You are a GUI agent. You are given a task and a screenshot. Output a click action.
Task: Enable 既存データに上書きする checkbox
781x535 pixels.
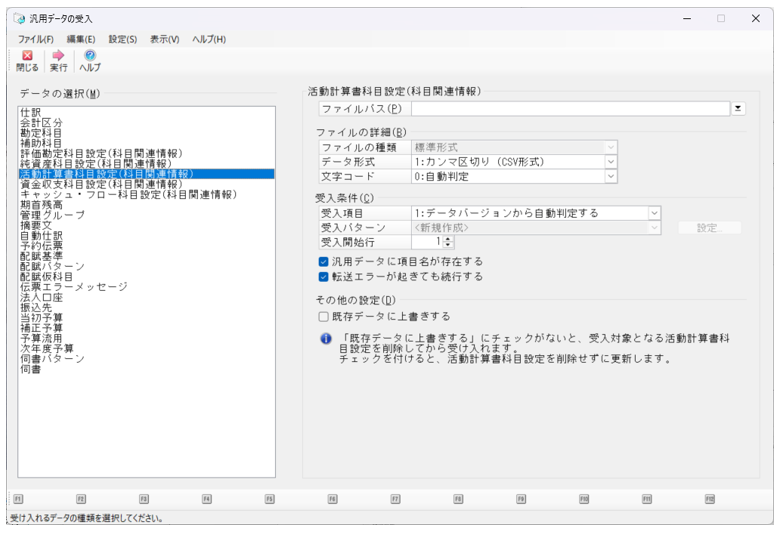pyautogui.click(x=324, y=316)
